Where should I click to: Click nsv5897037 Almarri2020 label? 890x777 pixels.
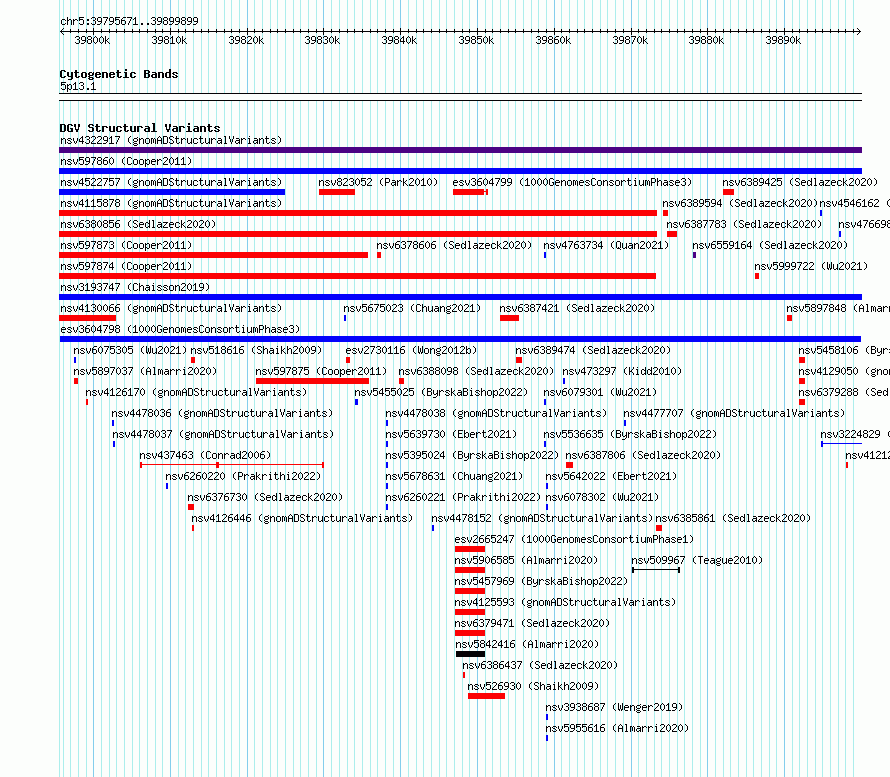145,371
